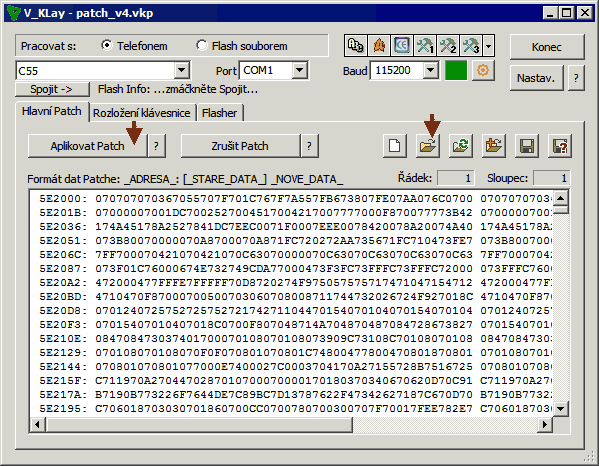The height and width of the screenshot is (466, 599).
Task: Click the green status color square
Action: tap(456, 70)
